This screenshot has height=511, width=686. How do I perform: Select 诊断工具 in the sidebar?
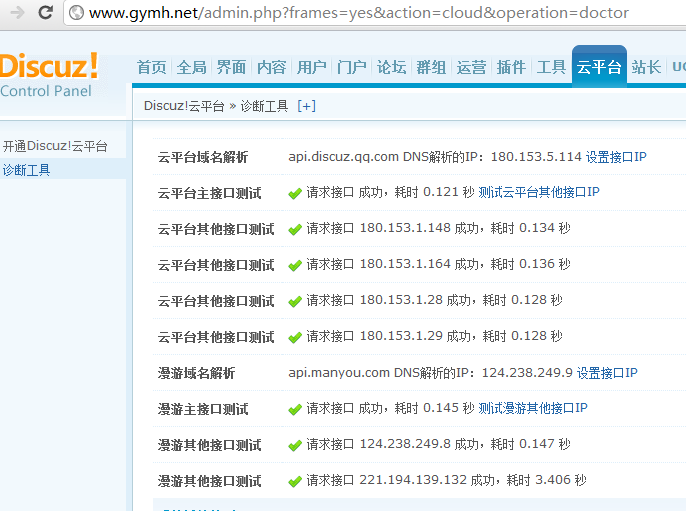[26, 170]
